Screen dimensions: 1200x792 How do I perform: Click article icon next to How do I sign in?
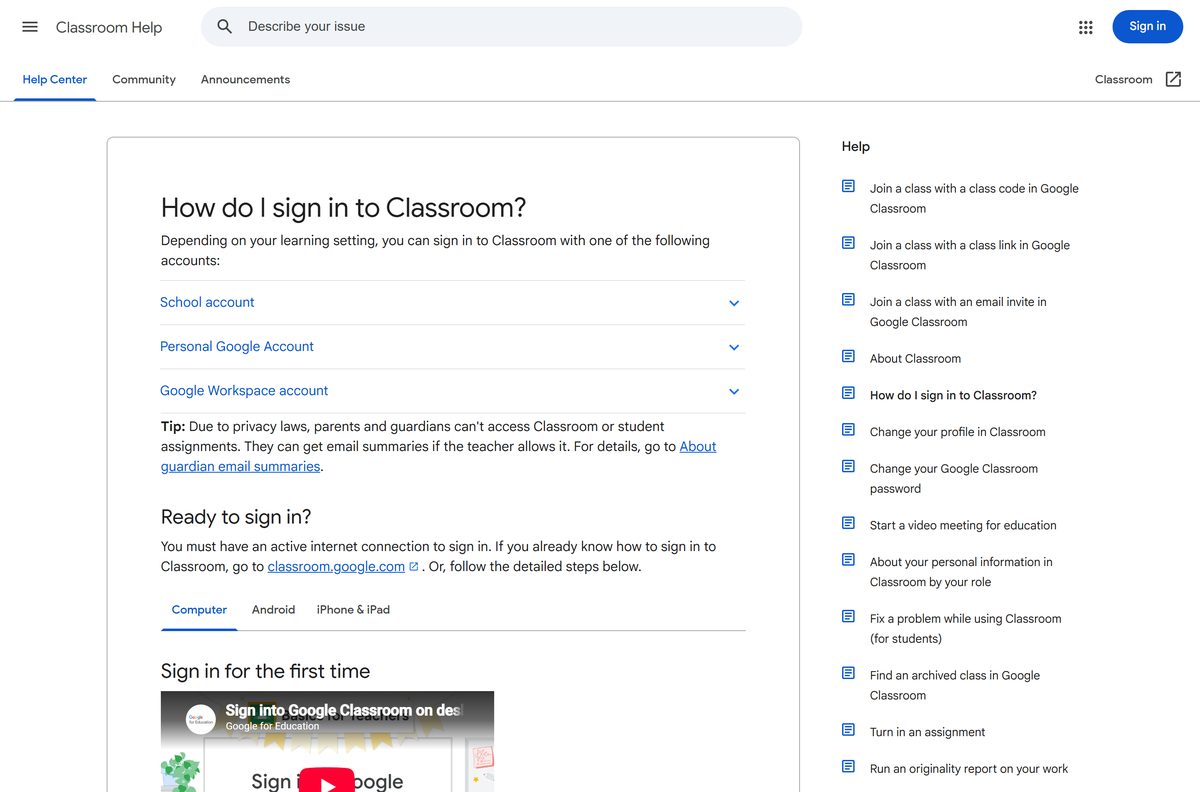pyautogui.click(x=849, y=393)
